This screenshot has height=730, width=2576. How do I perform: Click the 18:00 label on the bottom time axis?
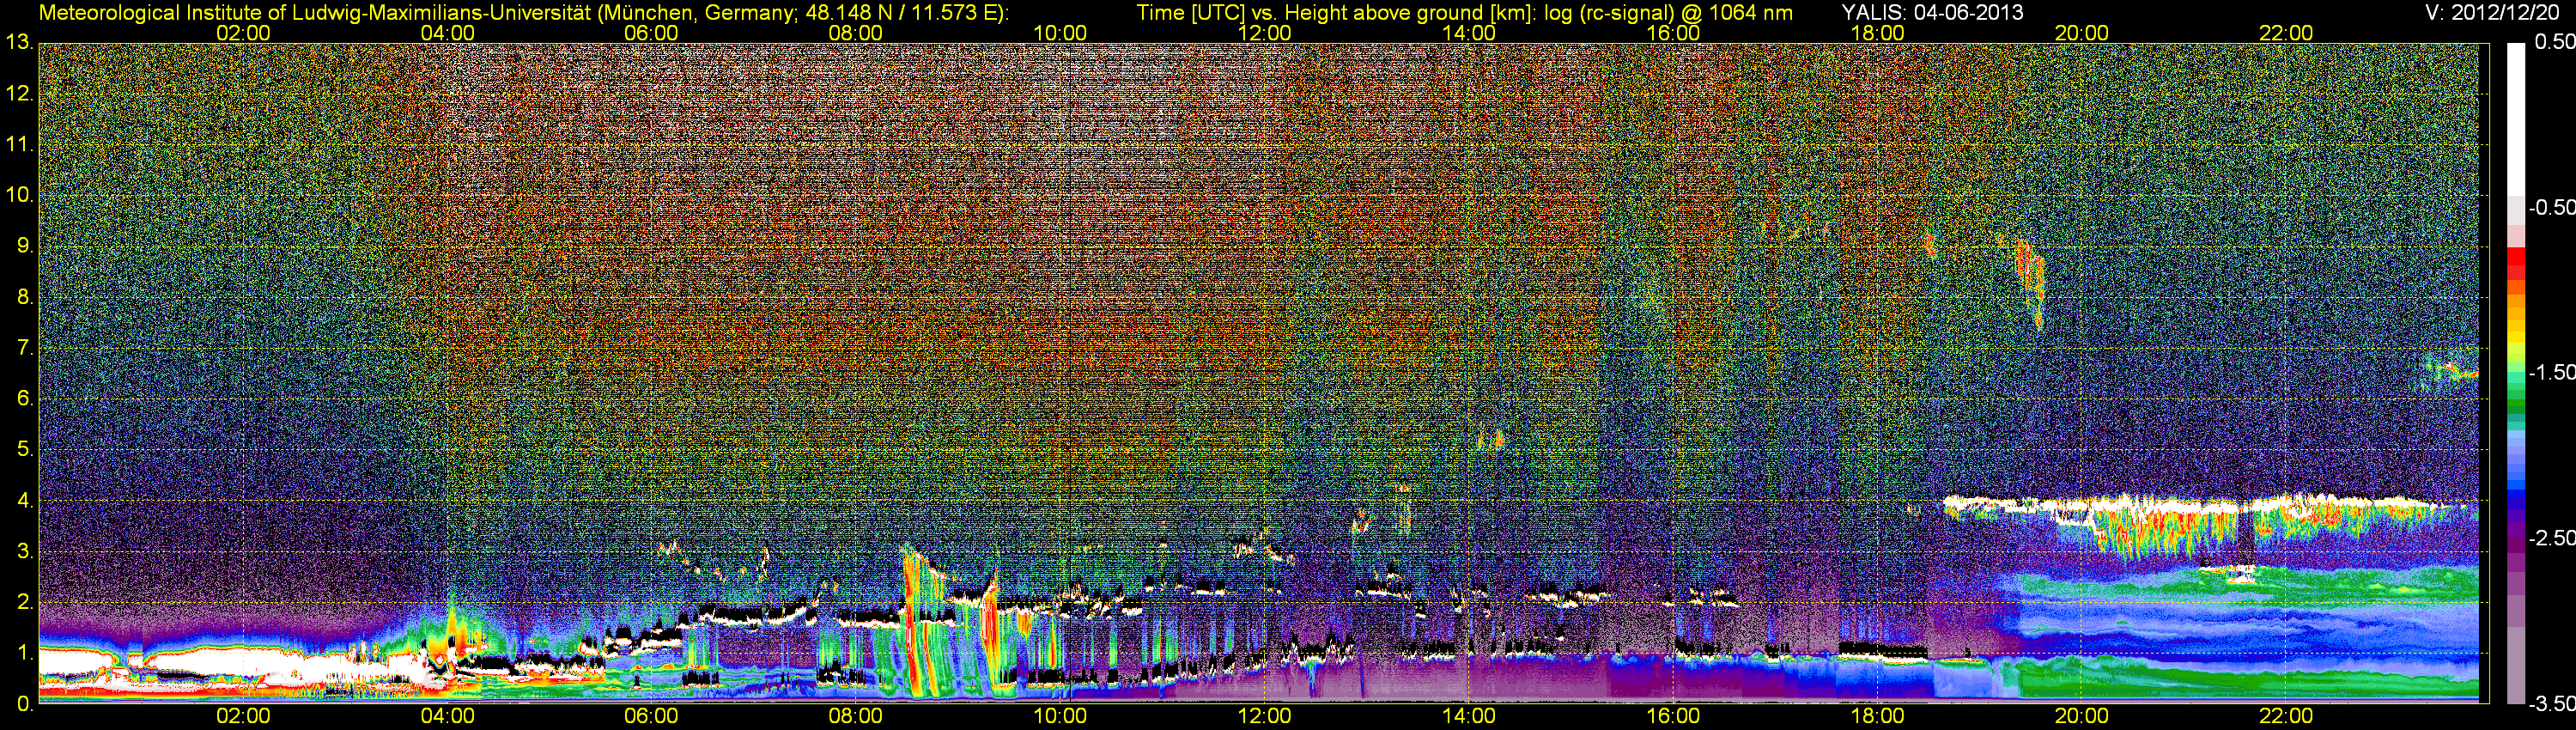tap(1877, 716)
